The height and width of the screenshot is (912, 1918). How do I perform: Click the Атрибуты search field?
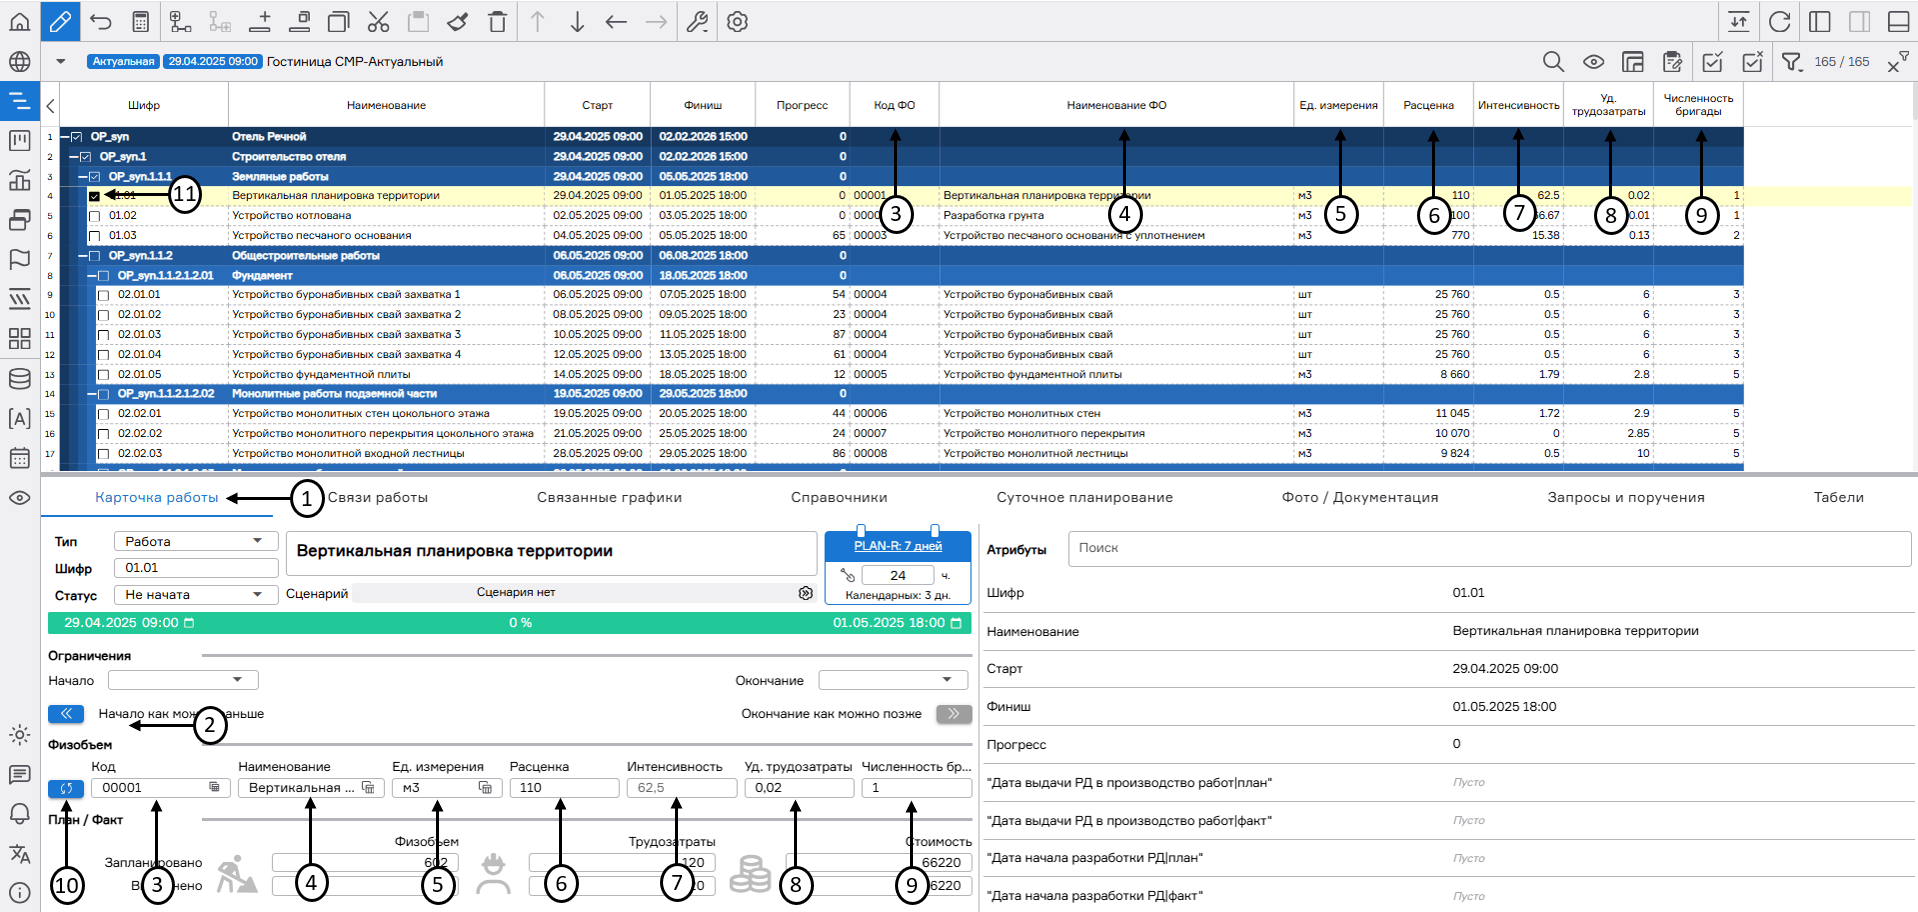point(1489,548)
